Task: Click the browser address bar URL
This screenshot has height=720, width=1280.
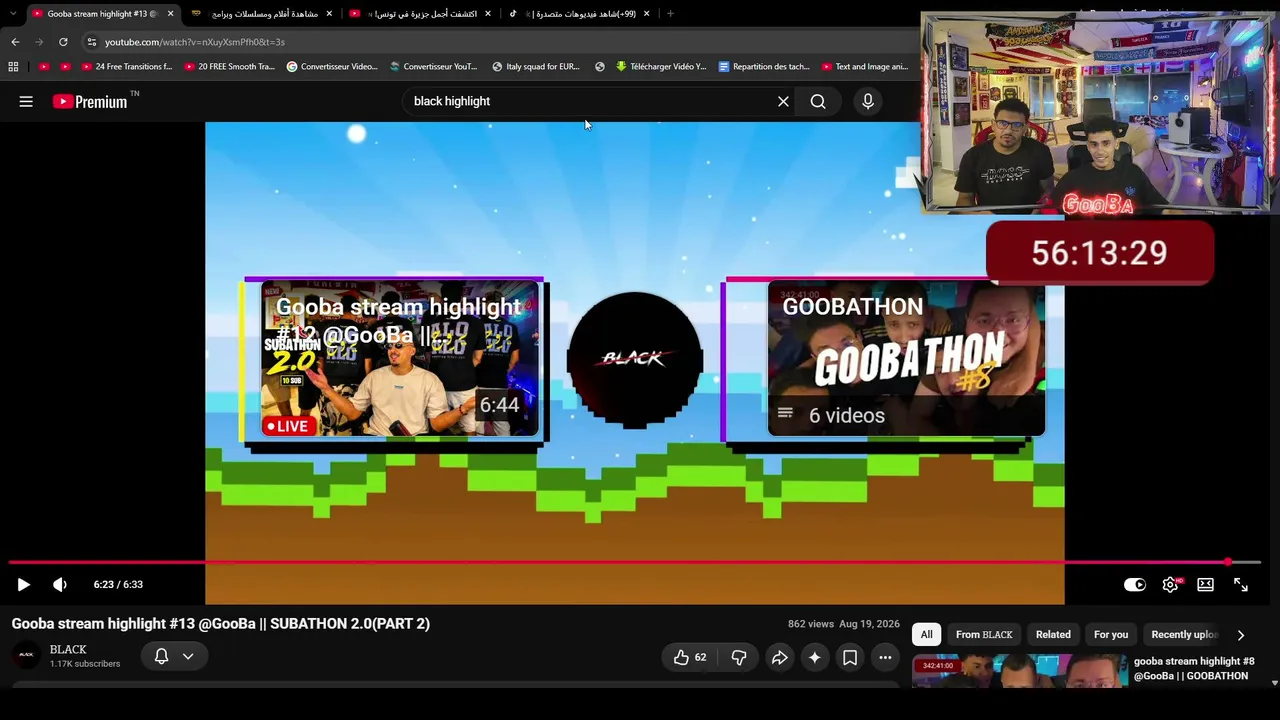Action: (195, 42)
